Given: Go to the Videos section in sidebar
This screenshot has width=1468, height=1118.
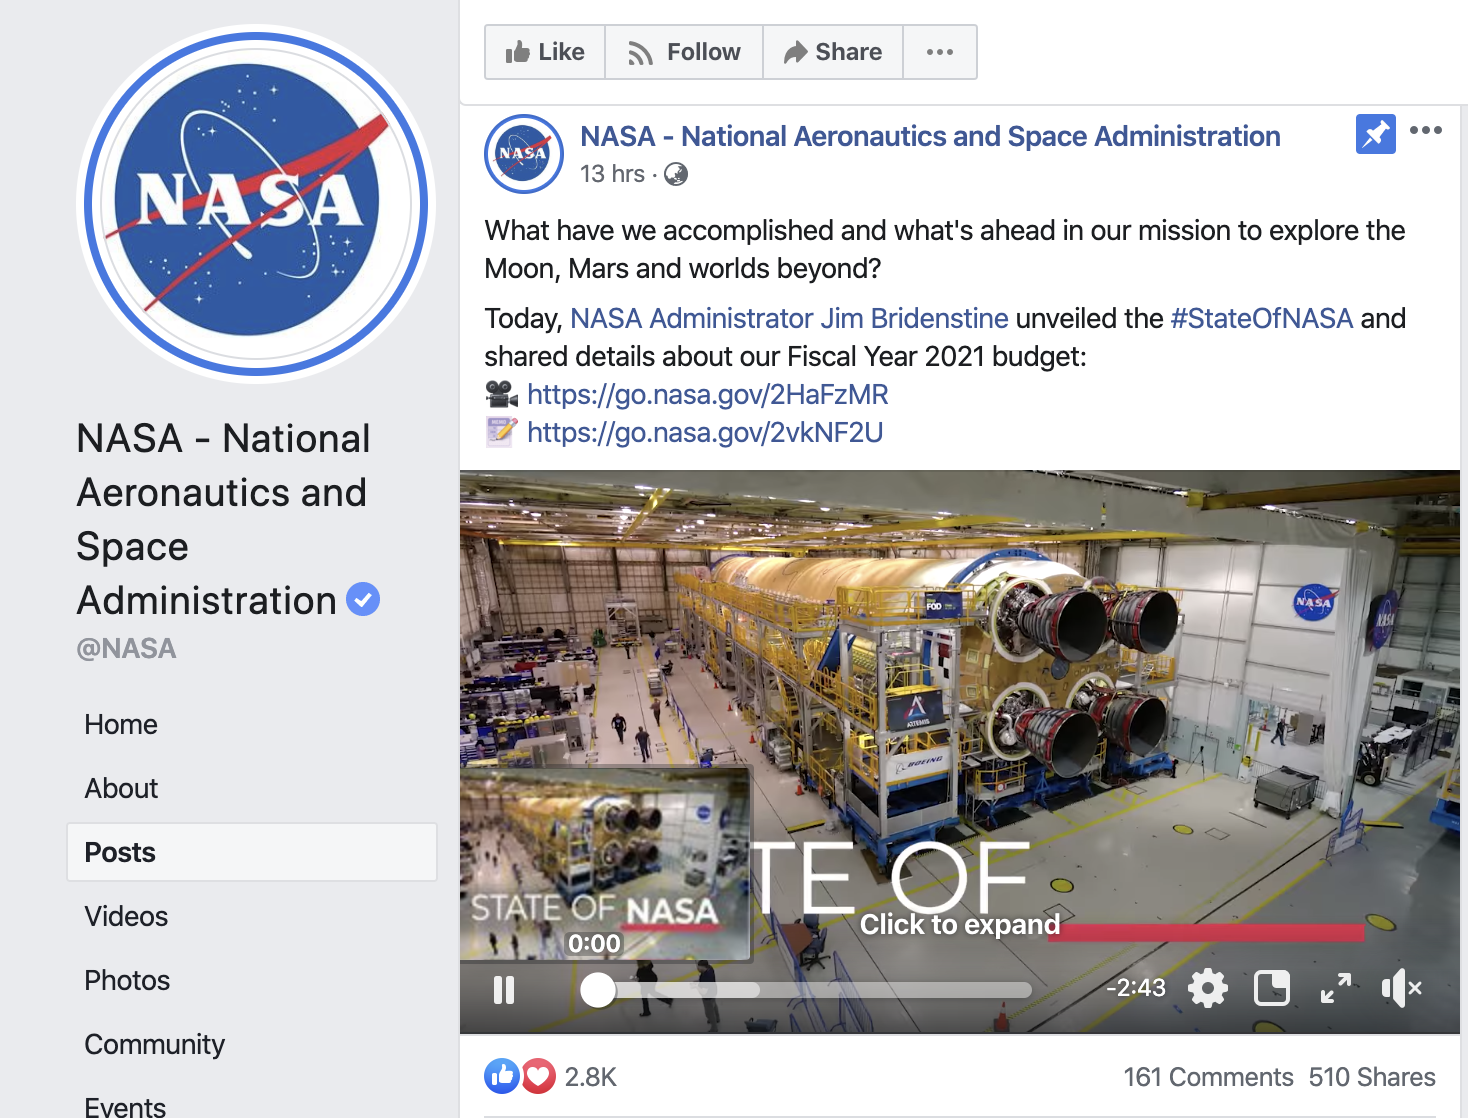Looking at the screenshot, I should click(x=126, y=916).
